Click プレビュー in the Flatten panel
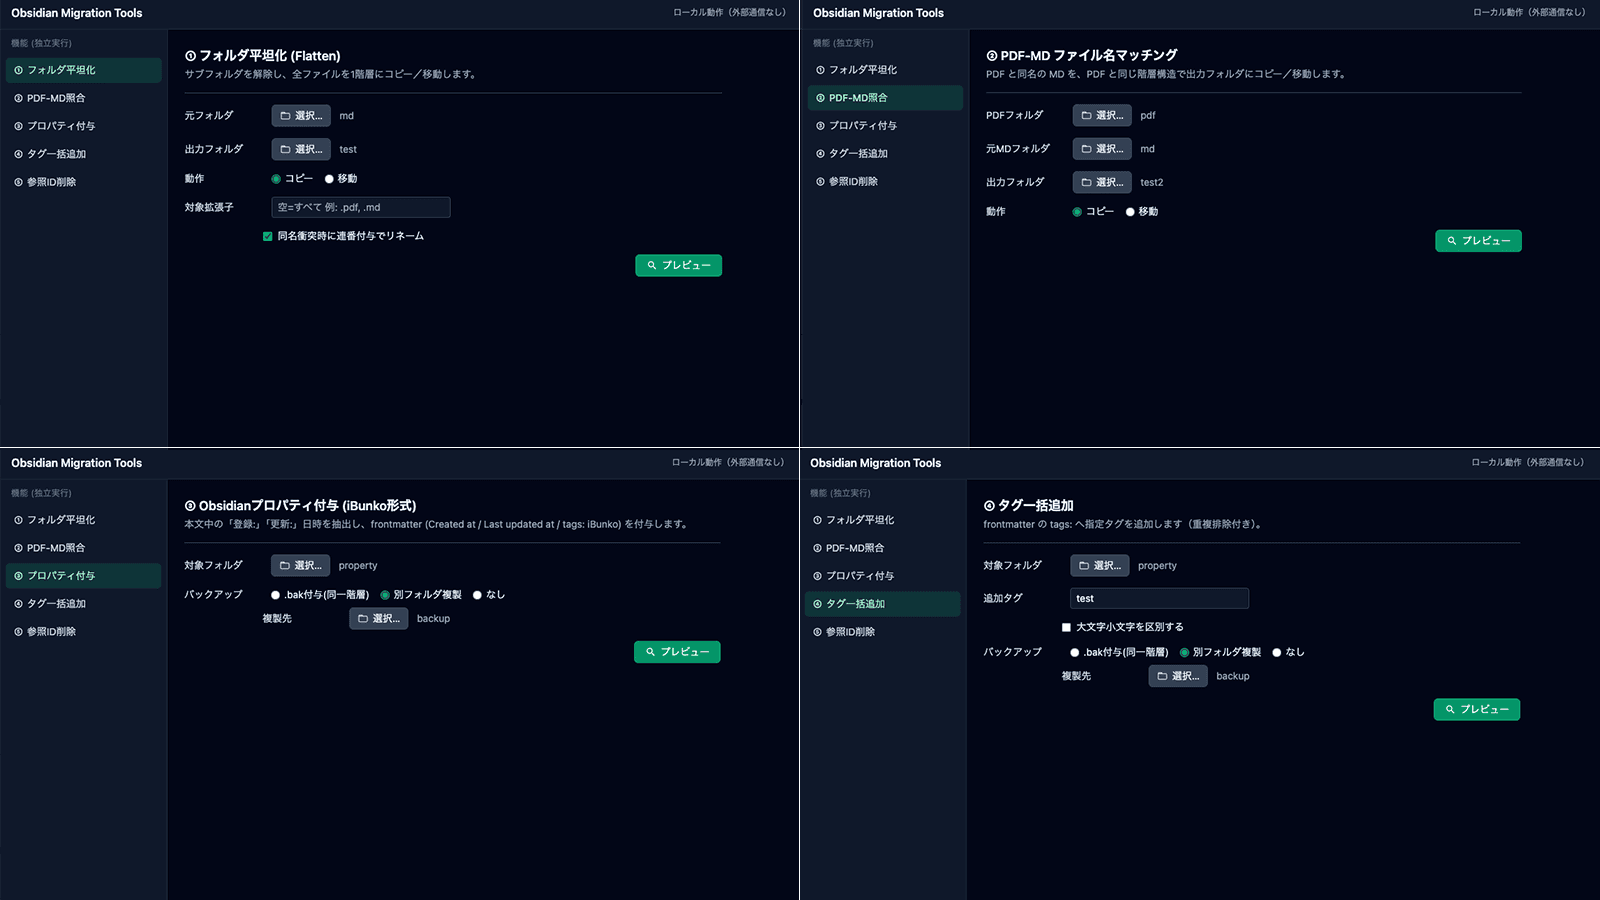 (678, 265)
